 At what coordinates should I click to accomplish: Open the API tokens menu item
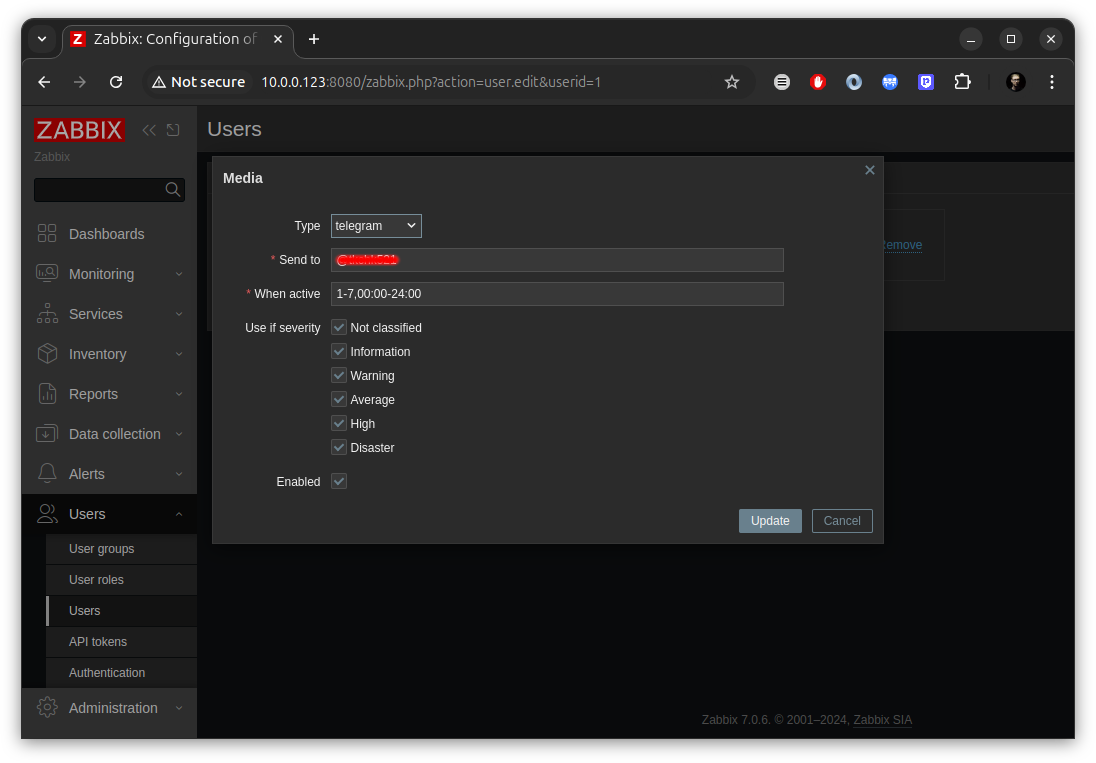tap(97, 641)
